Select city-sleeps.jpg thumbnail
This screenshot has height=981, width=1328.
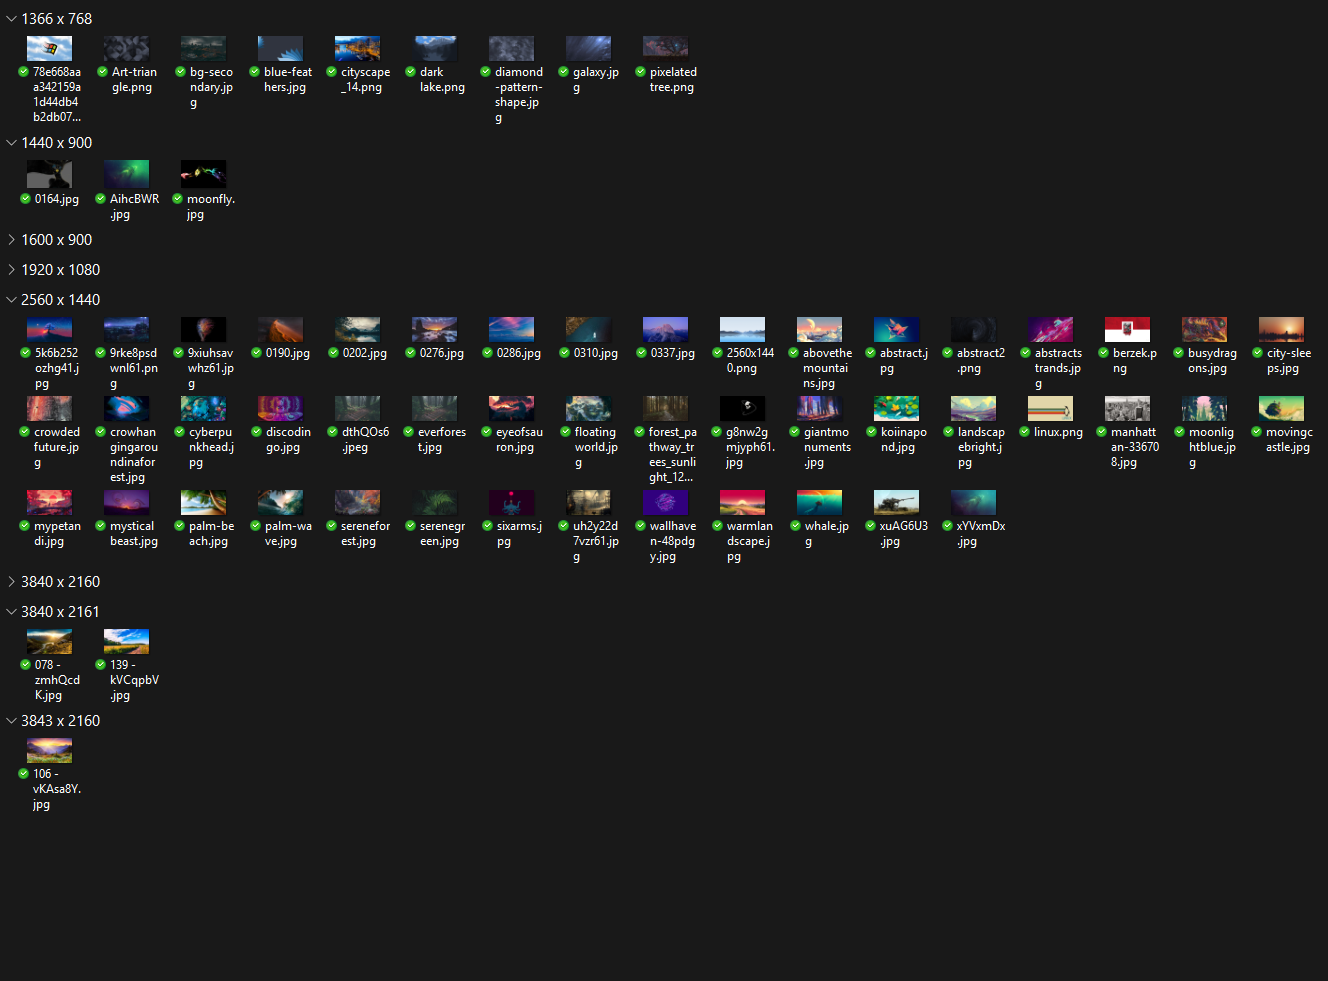1281,329
